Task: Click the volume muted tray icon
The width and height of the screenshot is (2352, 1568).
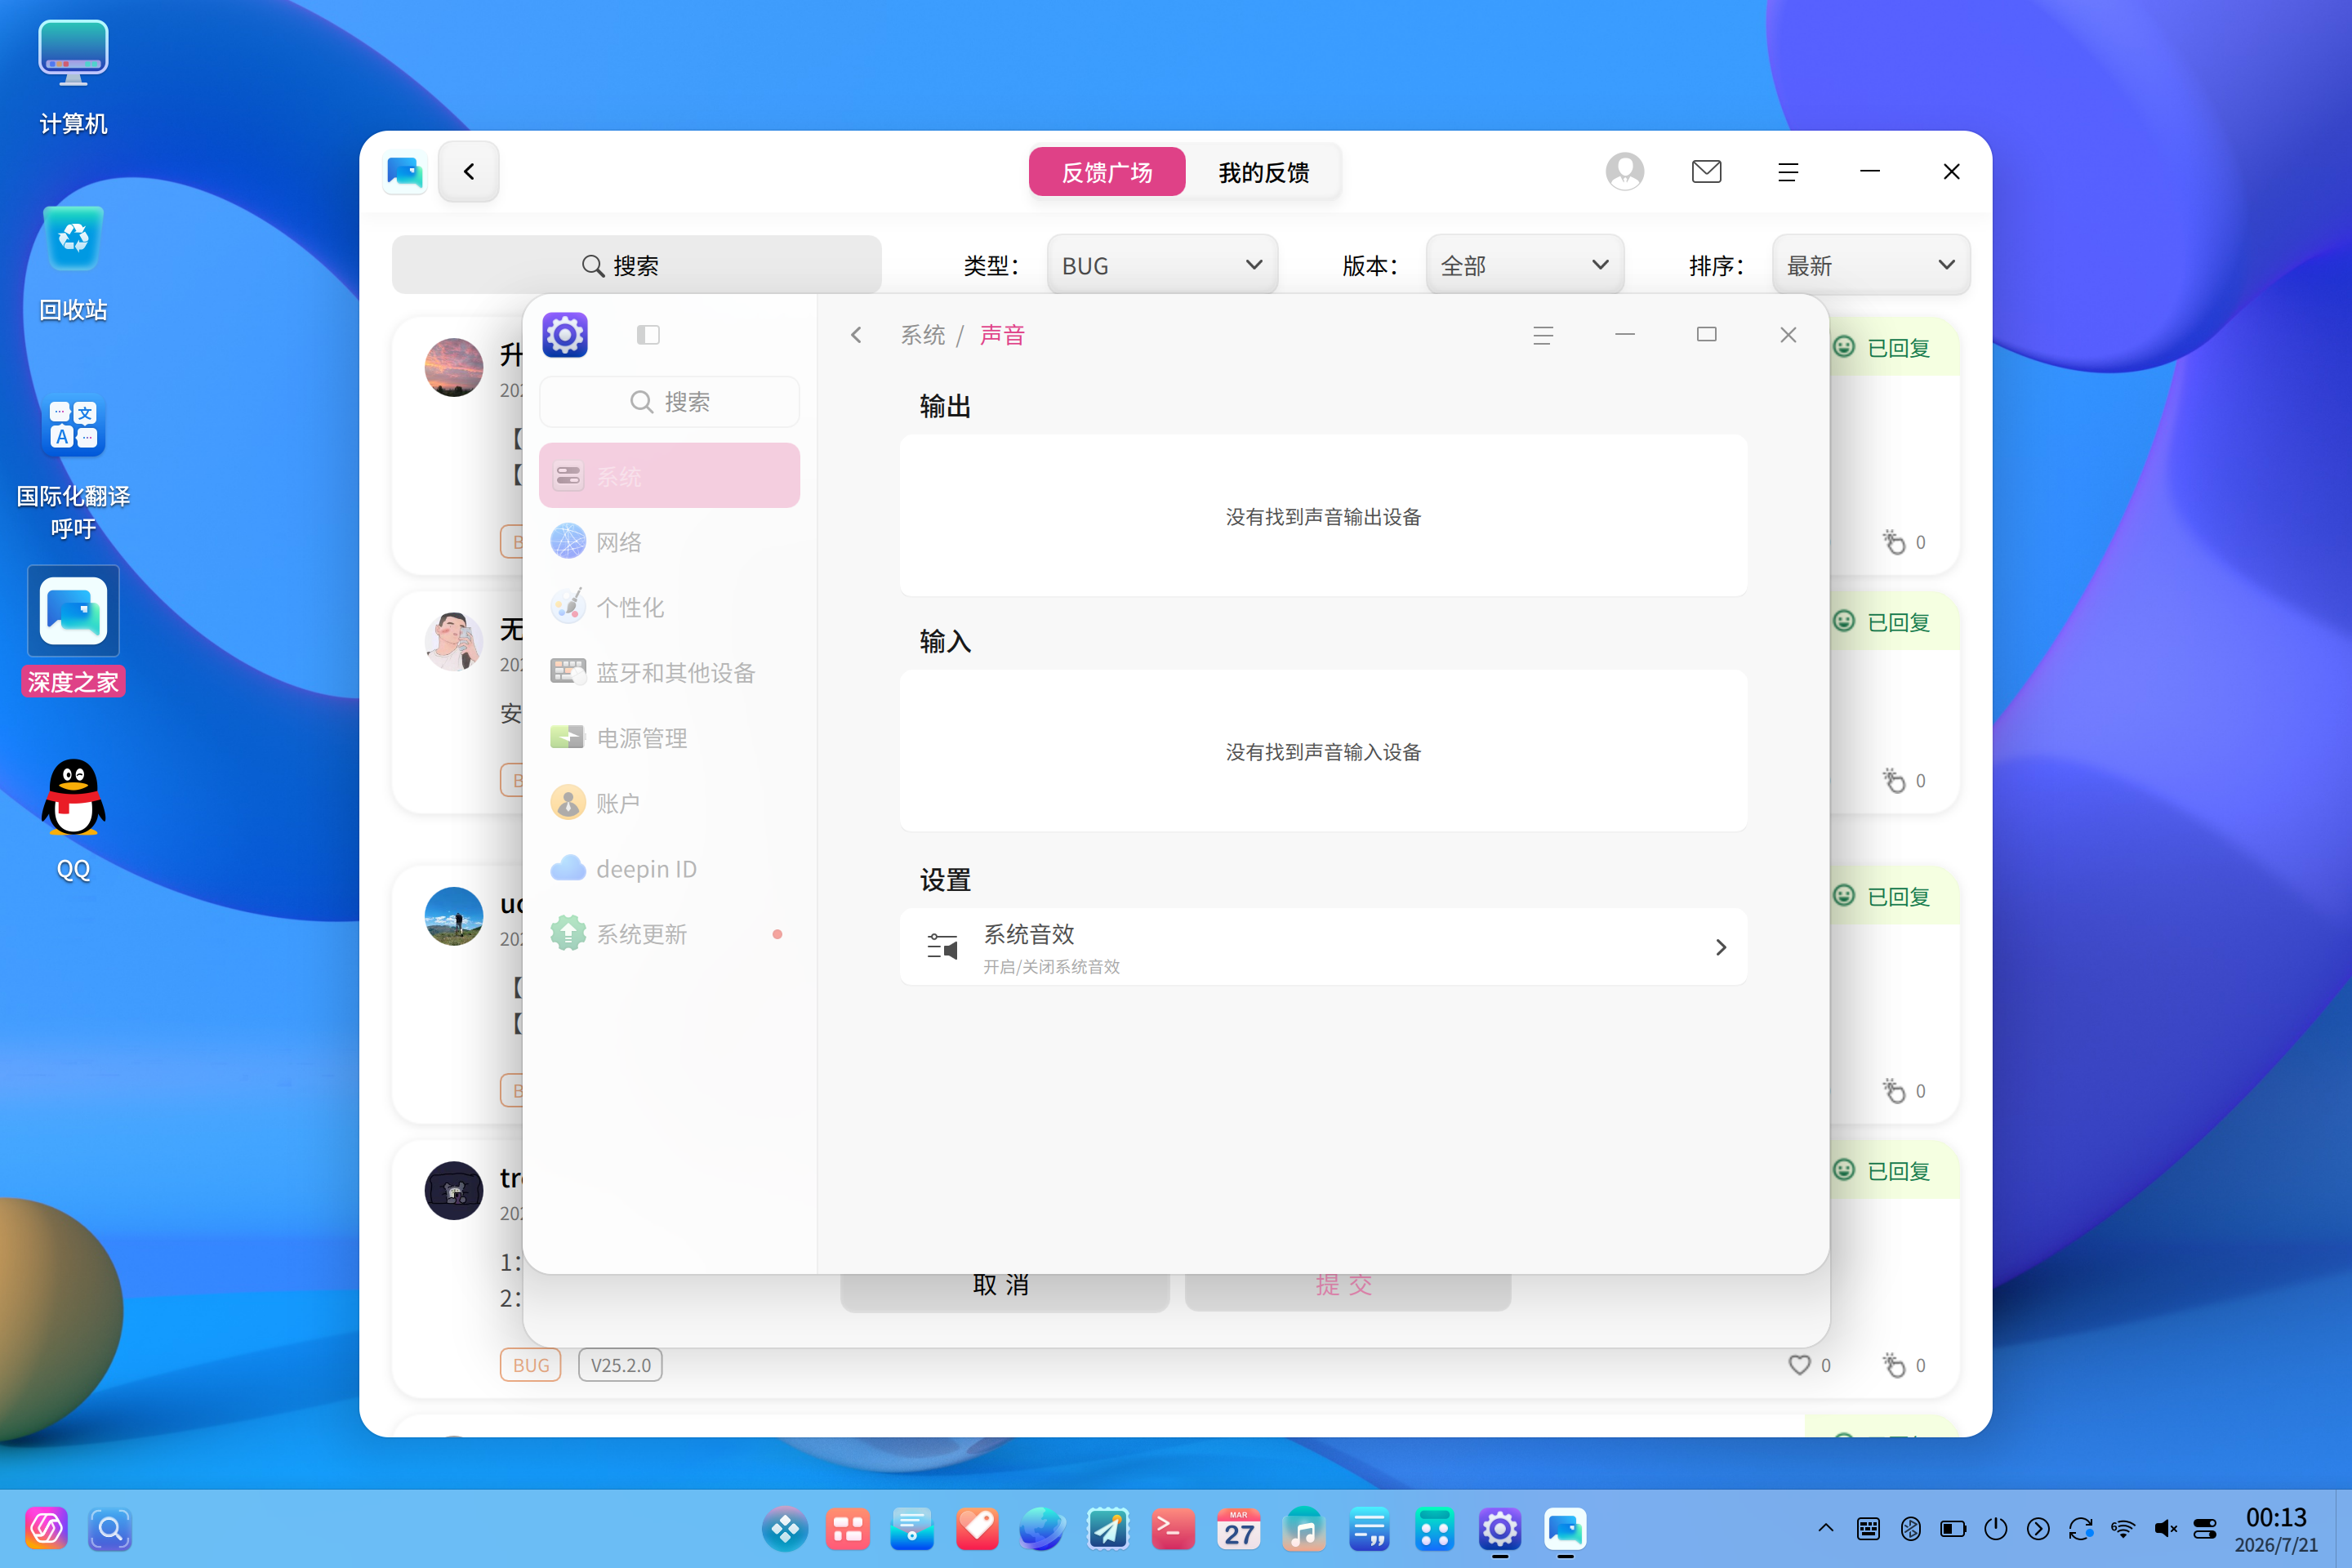Action: coord(2165,1528)
